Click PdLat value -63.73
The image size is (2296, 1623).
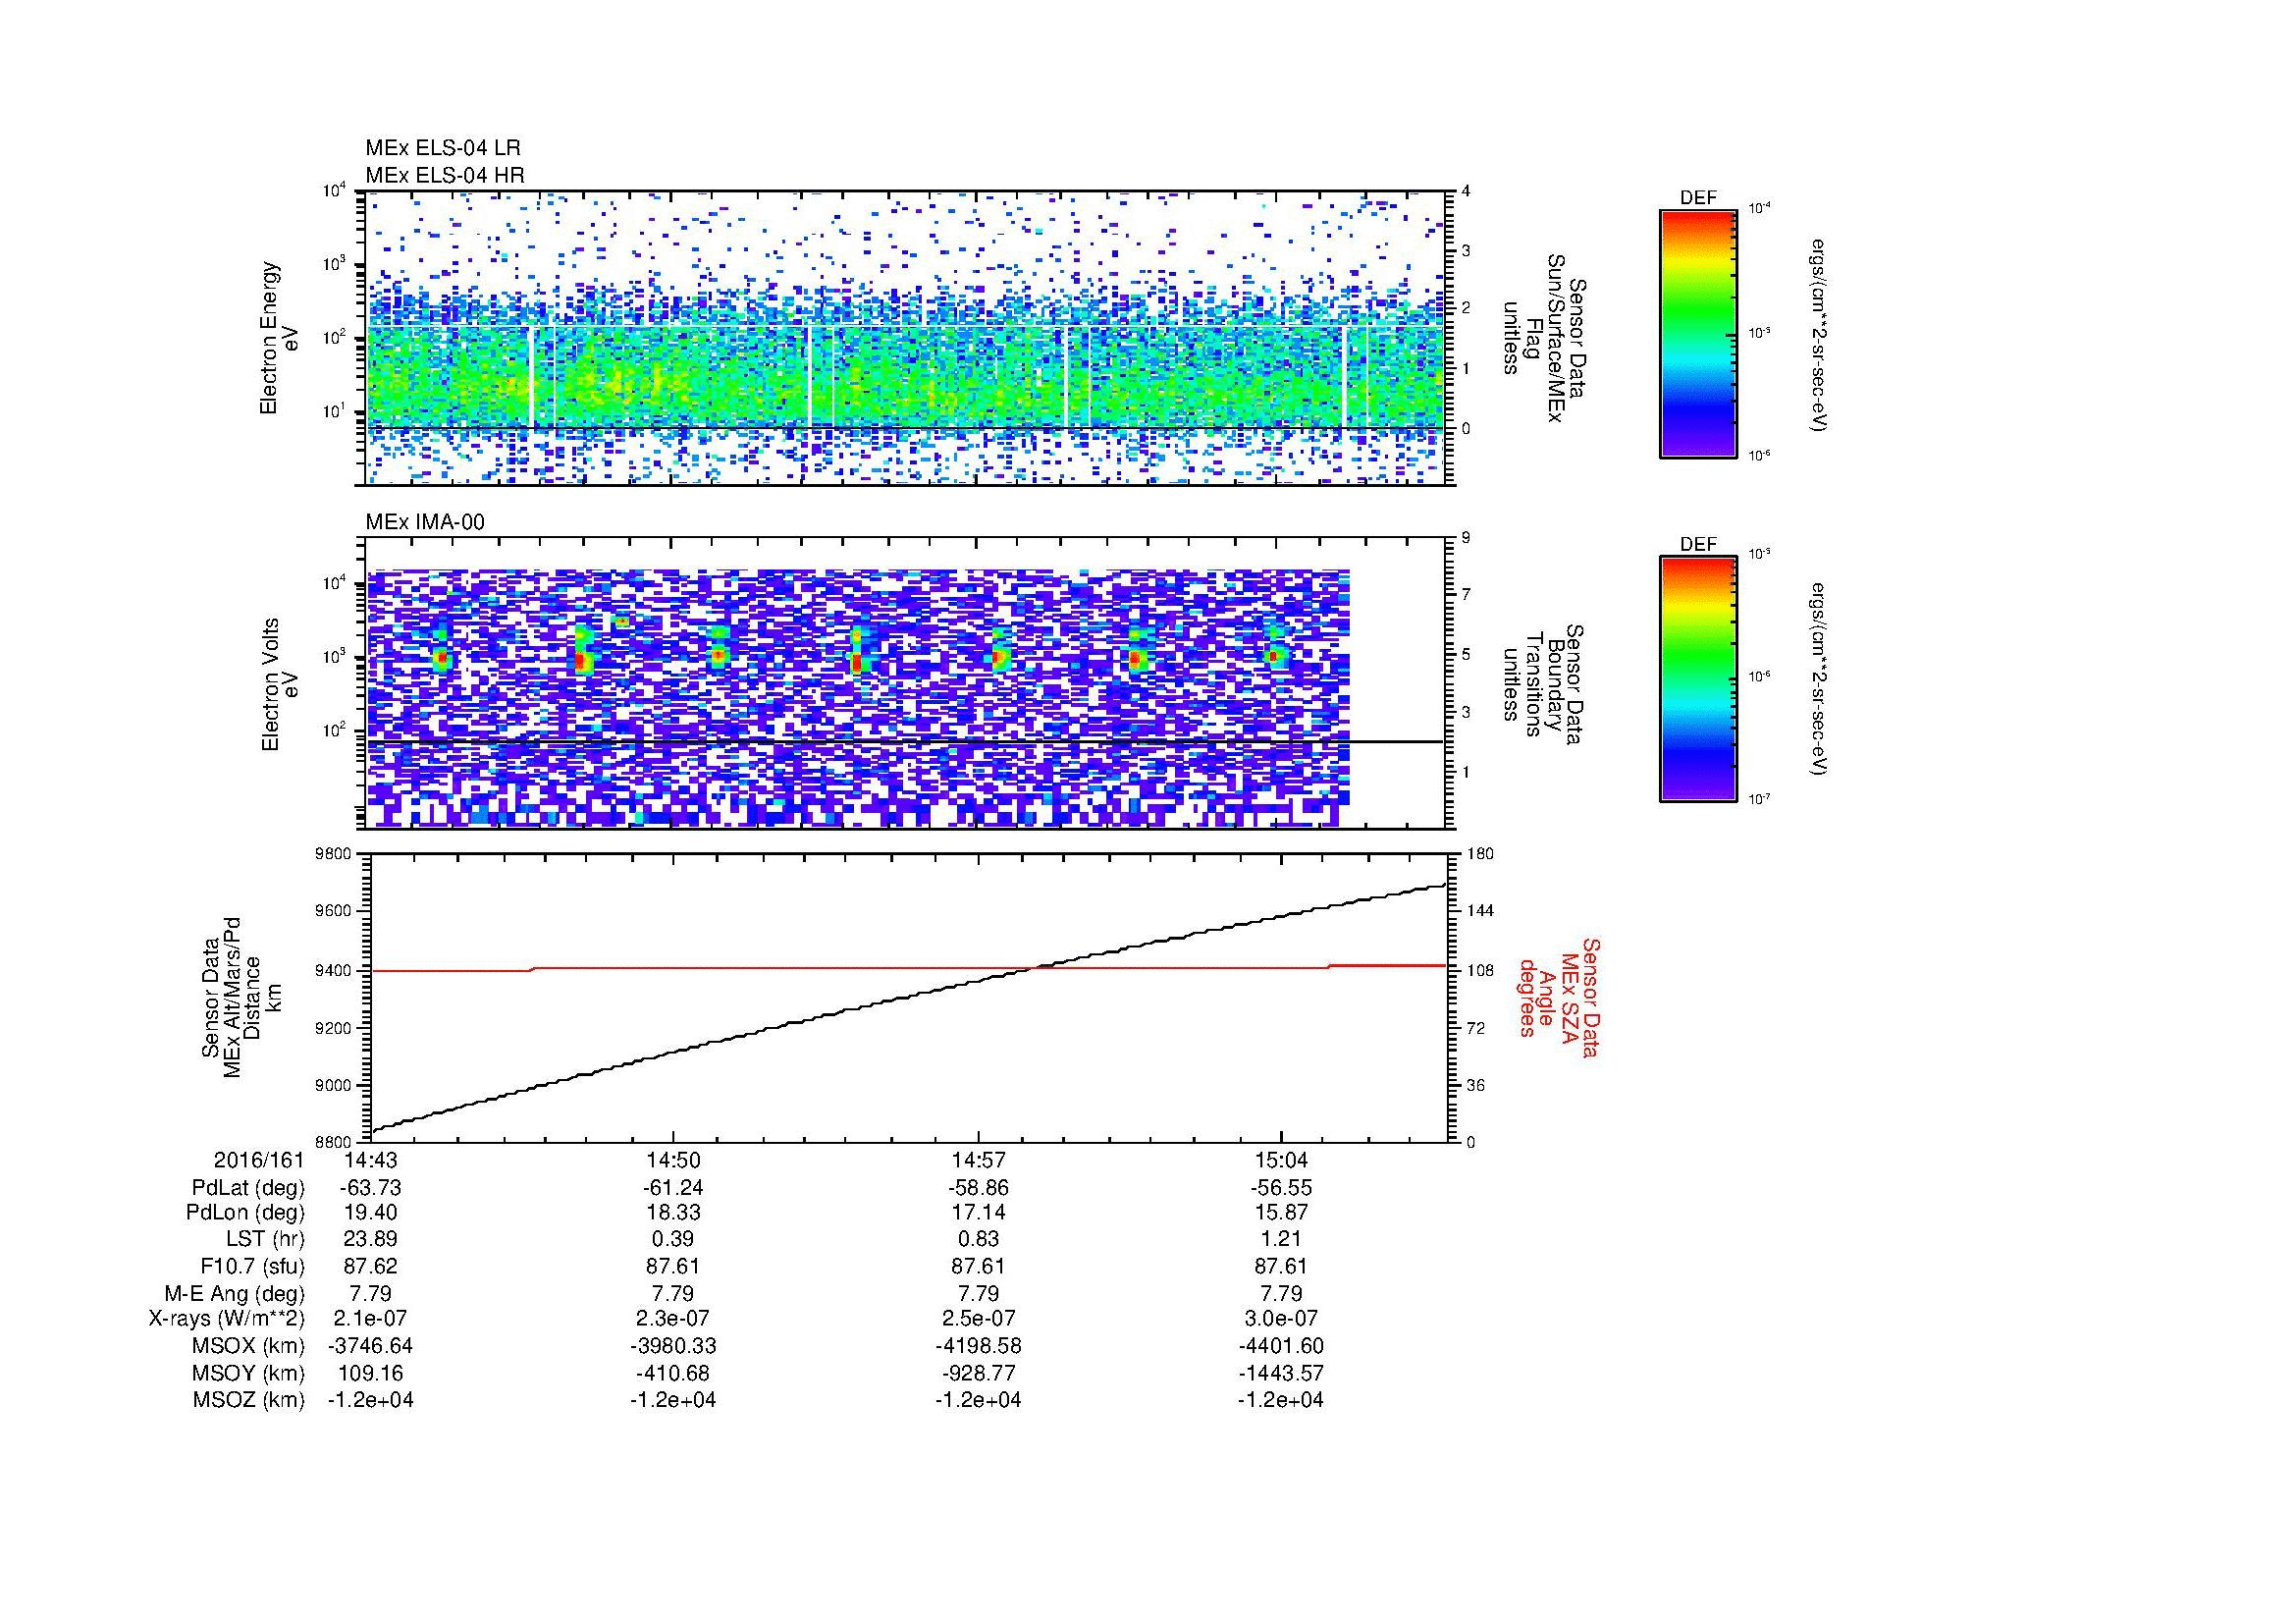(x=370, y=1188)
